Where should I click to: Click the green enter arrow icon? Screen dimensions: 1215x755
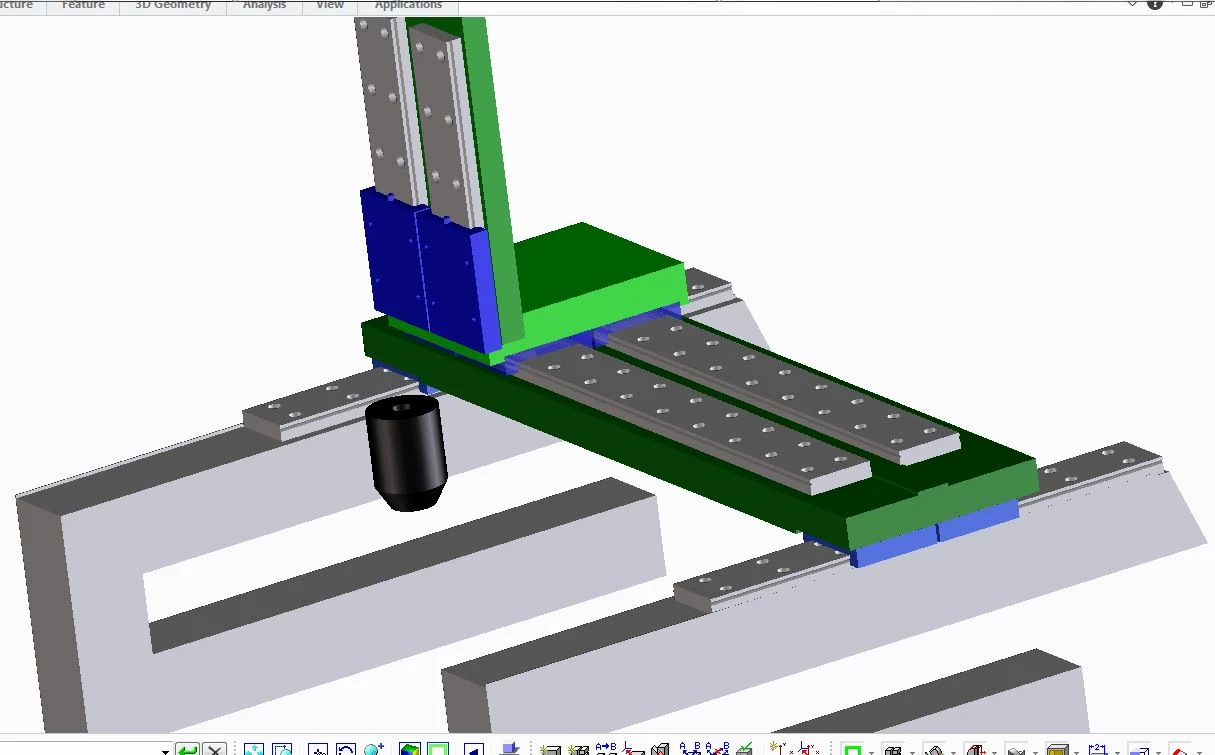pyautogui.click(x=187, y=749)
